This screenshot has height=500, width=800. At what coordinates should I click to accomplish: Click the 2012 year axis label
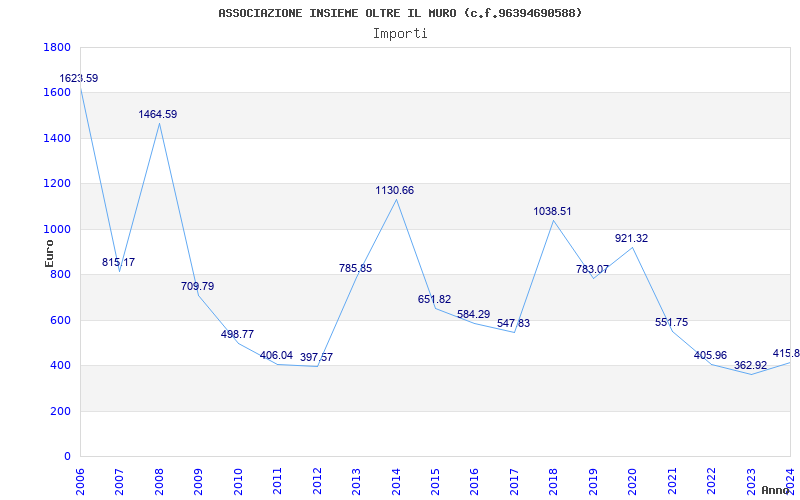317,480
